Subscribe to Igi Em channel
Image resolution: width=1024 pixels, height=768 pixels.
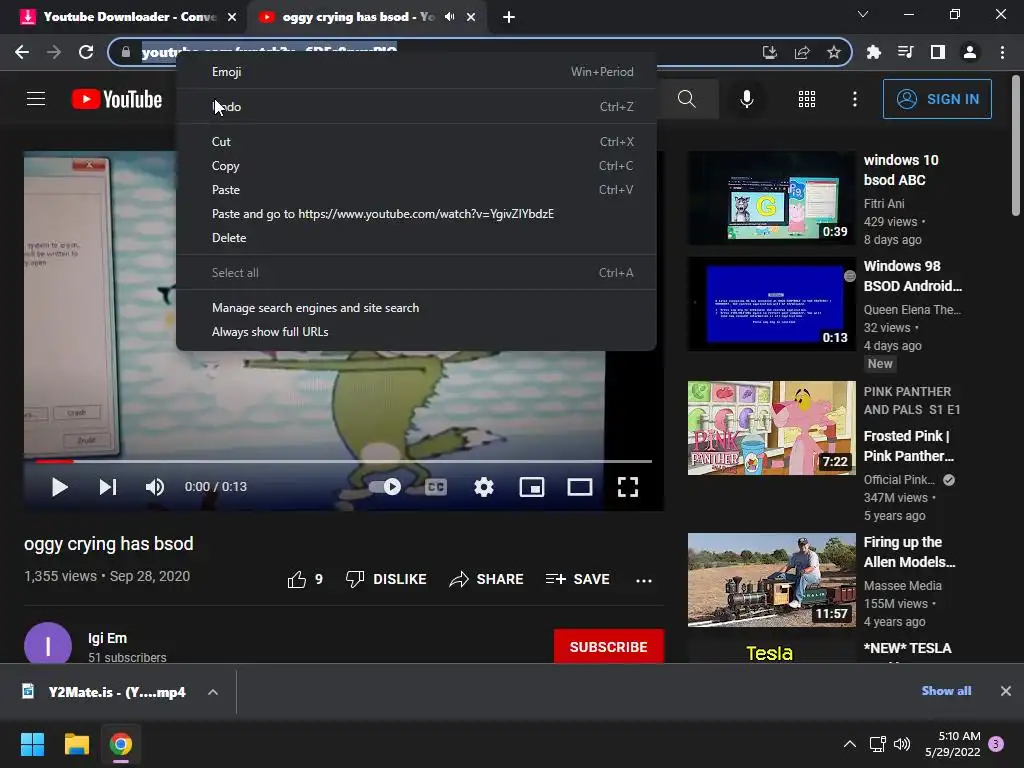609,647
